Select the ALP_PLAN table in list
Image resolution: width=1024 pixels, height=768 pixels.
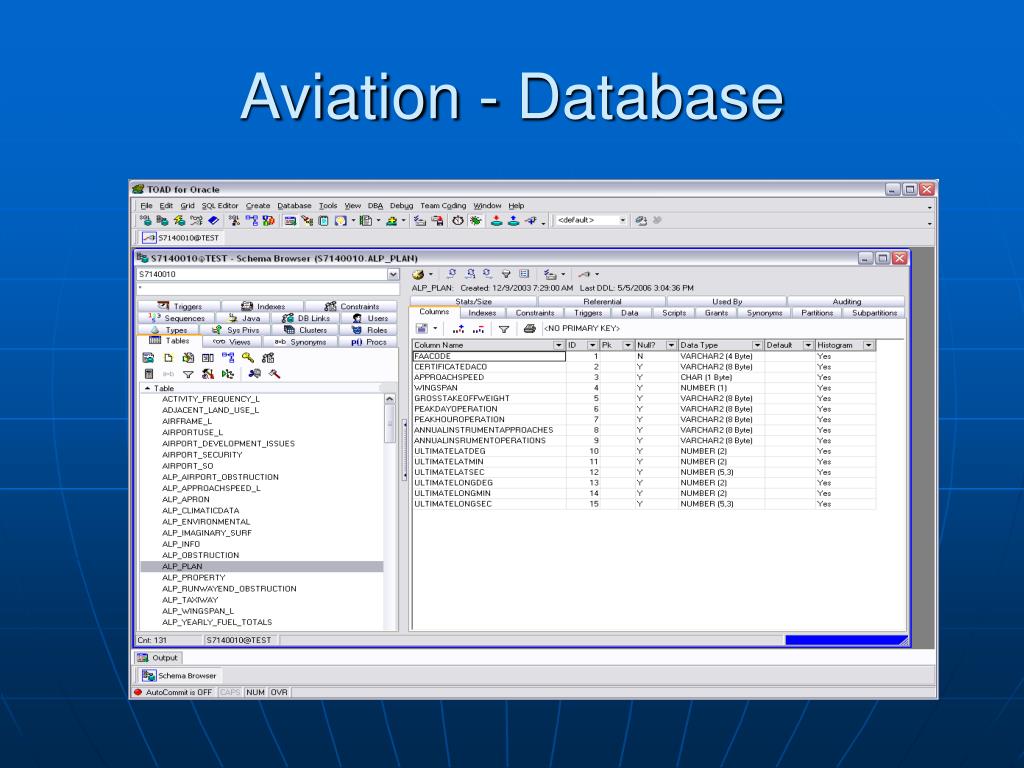point(261,566)
